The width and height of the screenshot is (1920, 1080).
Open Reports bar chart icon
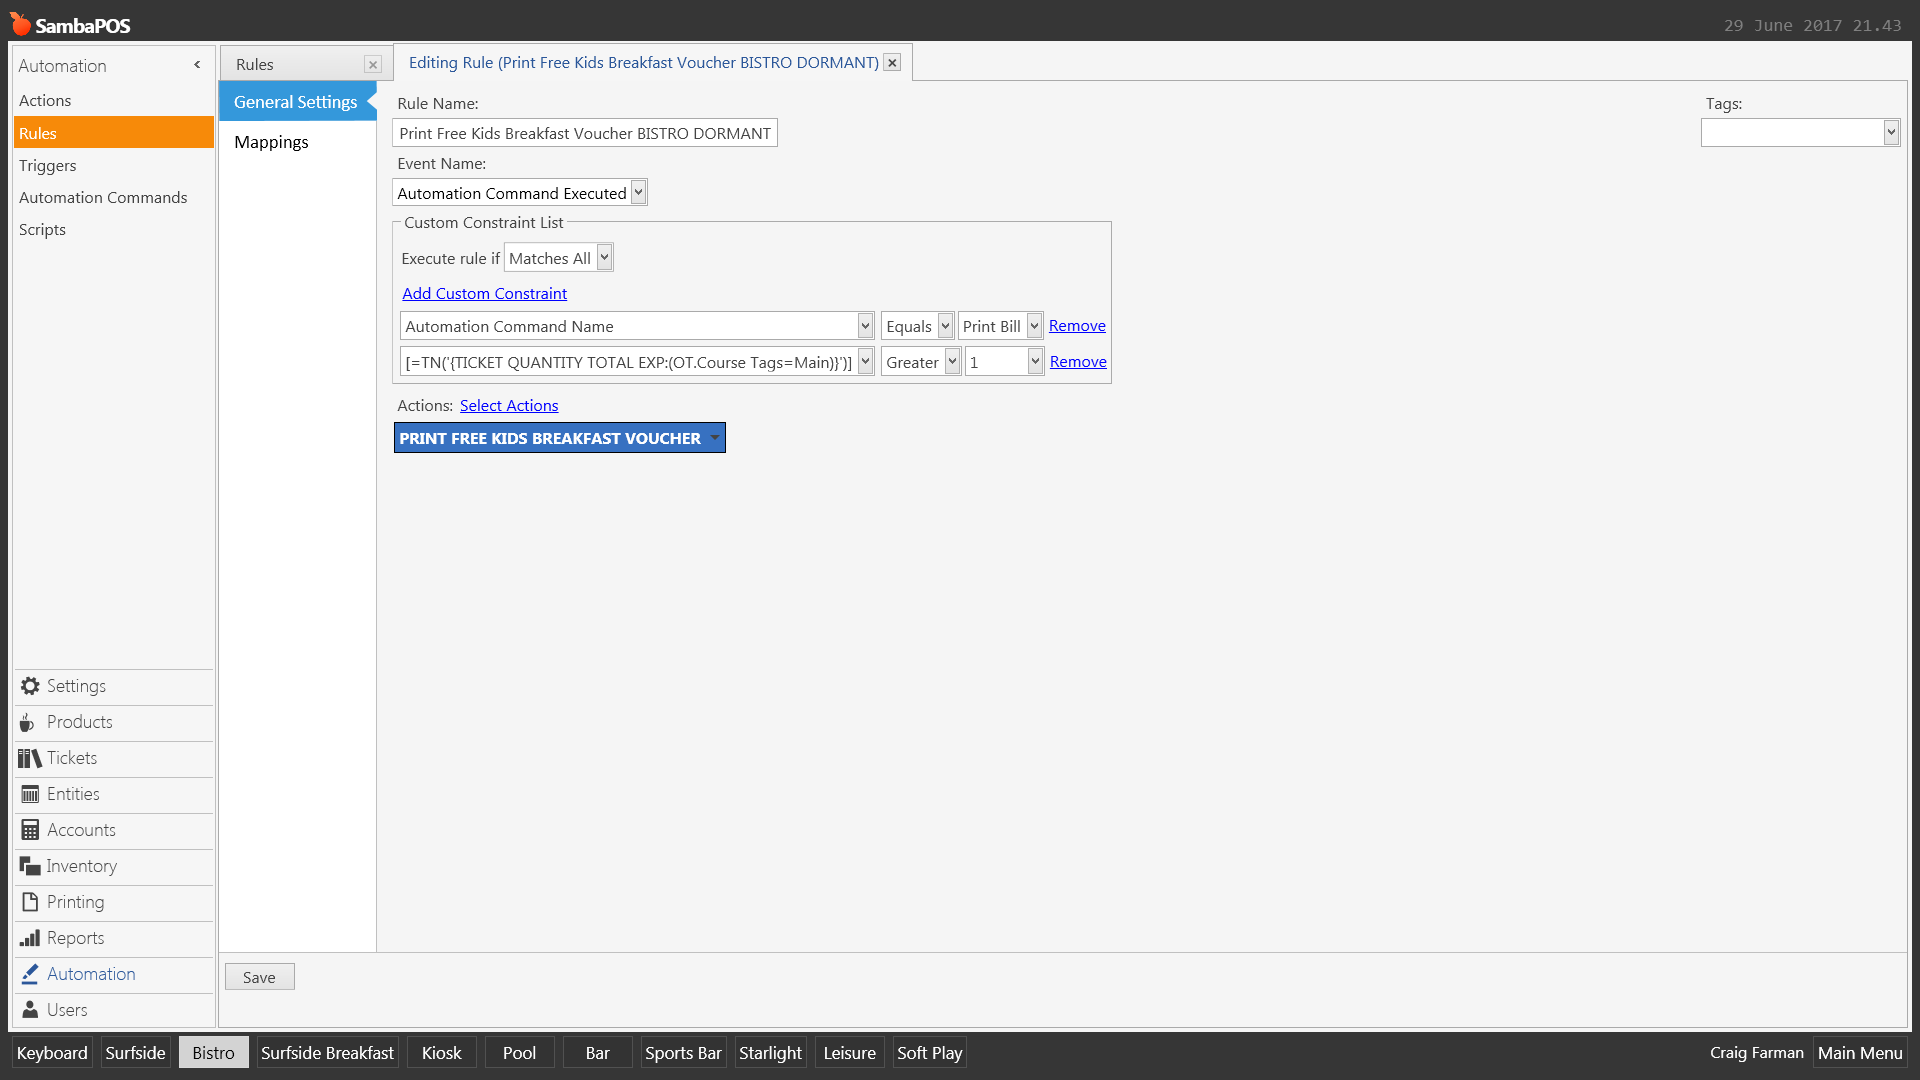tap(30, 938)
